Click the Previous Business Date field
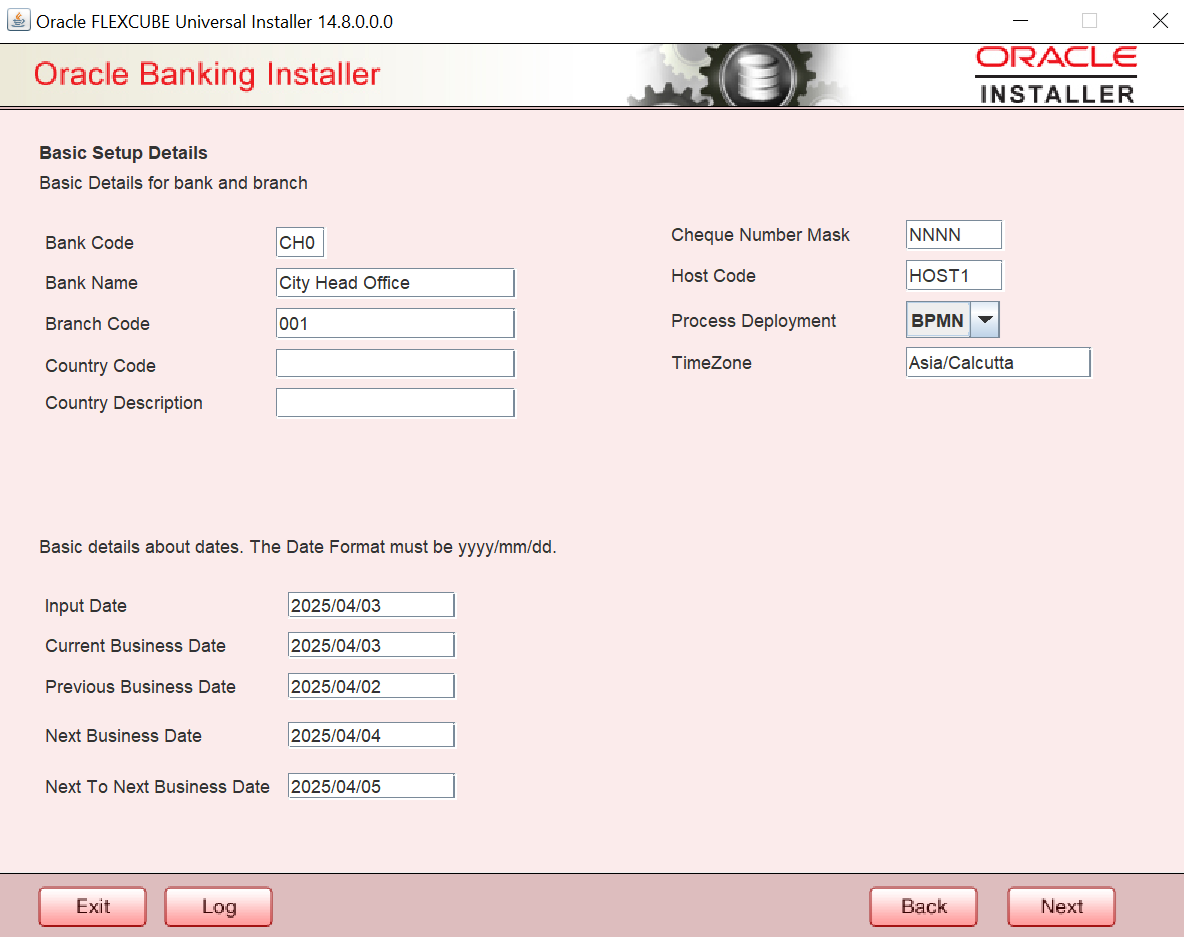This screenshot has height=937, width=1184. [x=371, y=686]
